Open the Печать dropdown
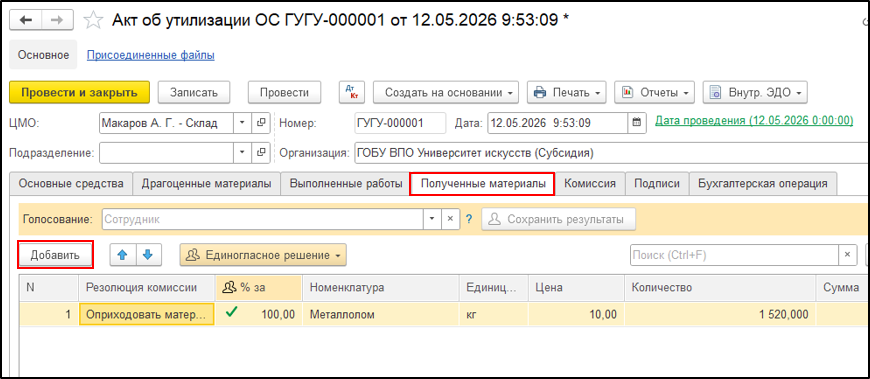Image resolution: width=870 pixels, height=379 pixels. [566, 92]
